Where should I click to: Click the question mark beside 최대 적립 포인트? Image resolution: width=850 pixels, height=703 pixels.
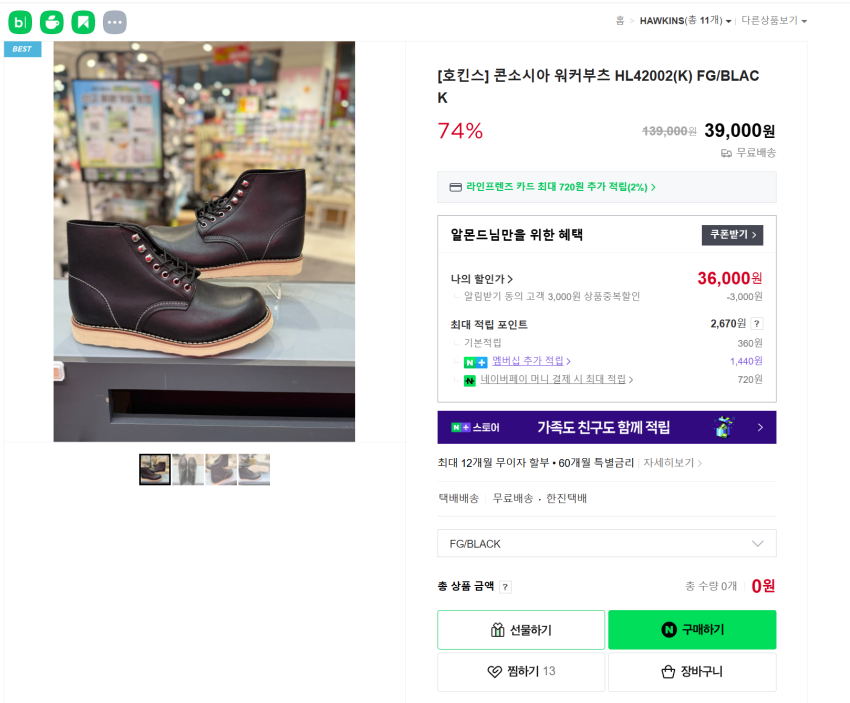coord(757,324)
